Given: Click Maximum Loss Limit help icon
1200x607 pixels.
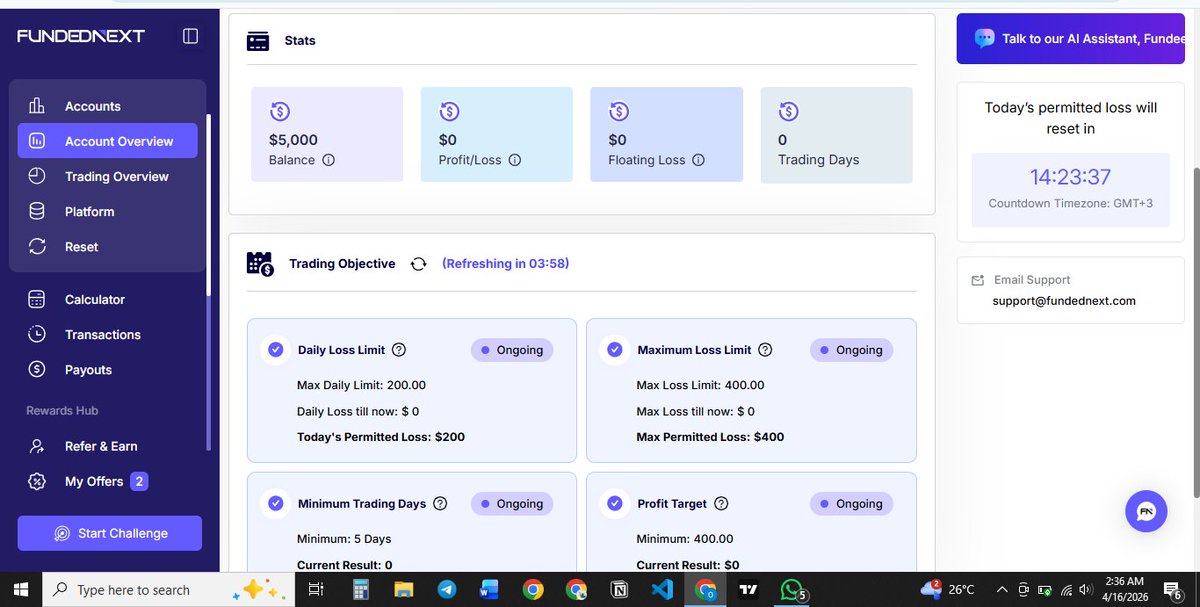Looking at the screenshot, I should pyautogui.click(x=765, y=350).
